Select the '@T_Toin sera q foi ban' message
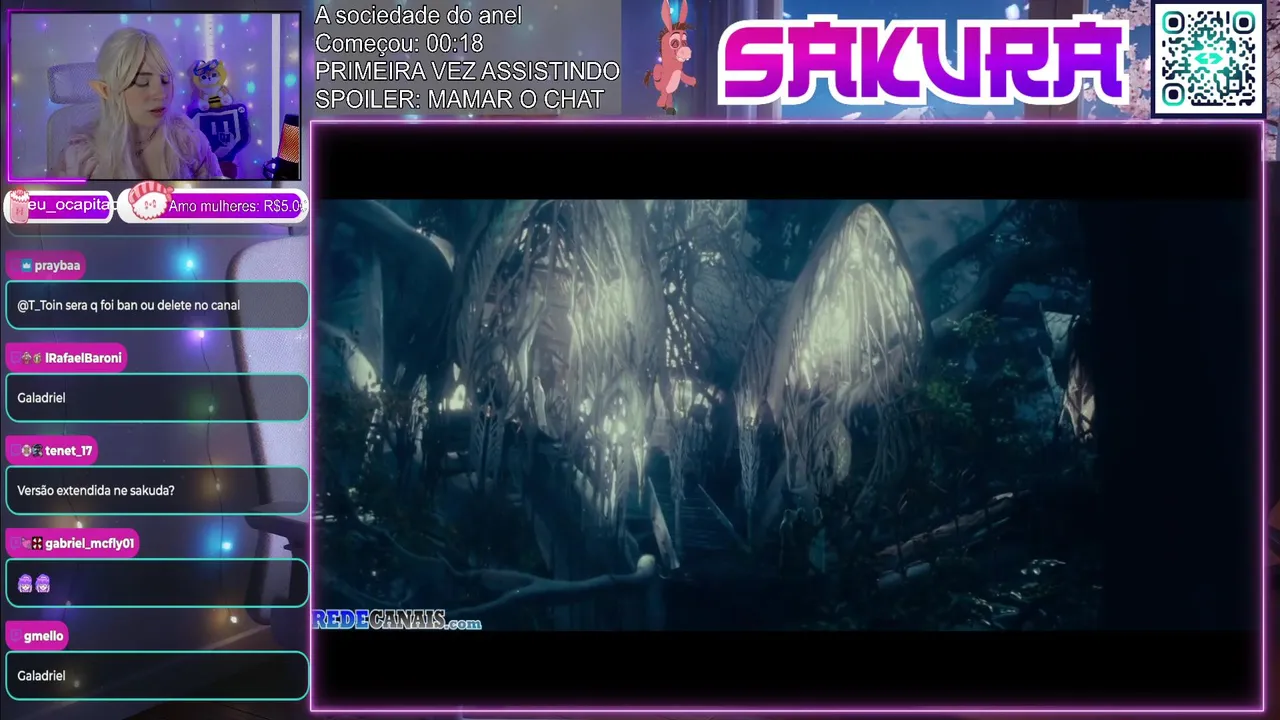This screenshot has width=1280, height=720. [x=157, y=305]
